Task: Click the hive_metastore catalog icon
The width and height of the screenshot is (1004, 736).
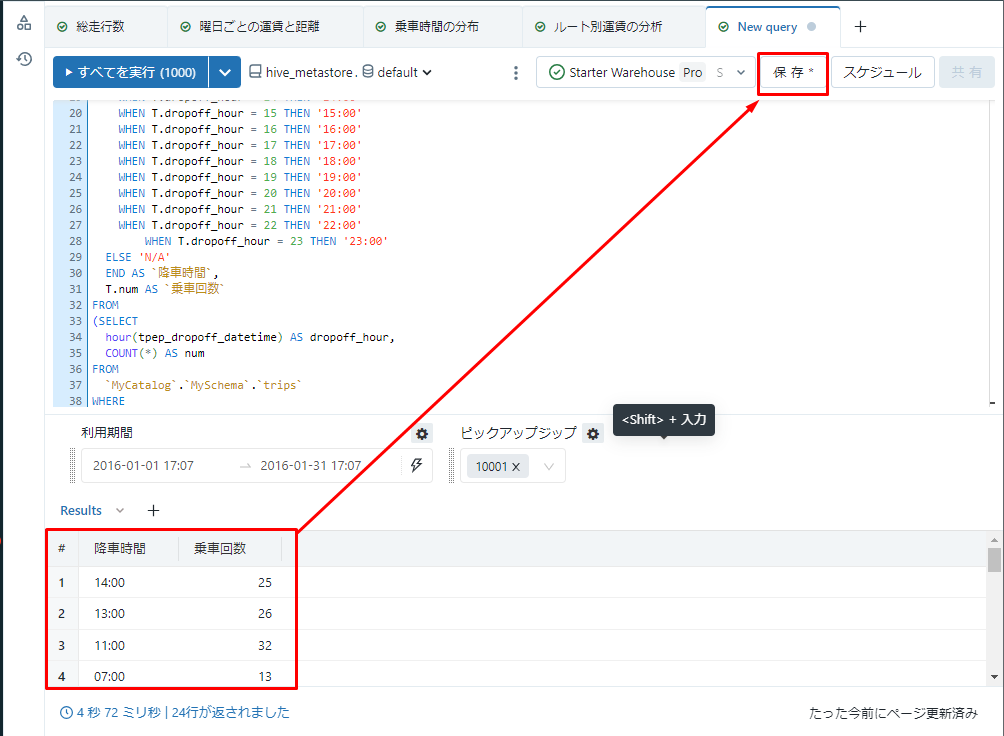Action: pyautogui.click(x=255, y=71)
